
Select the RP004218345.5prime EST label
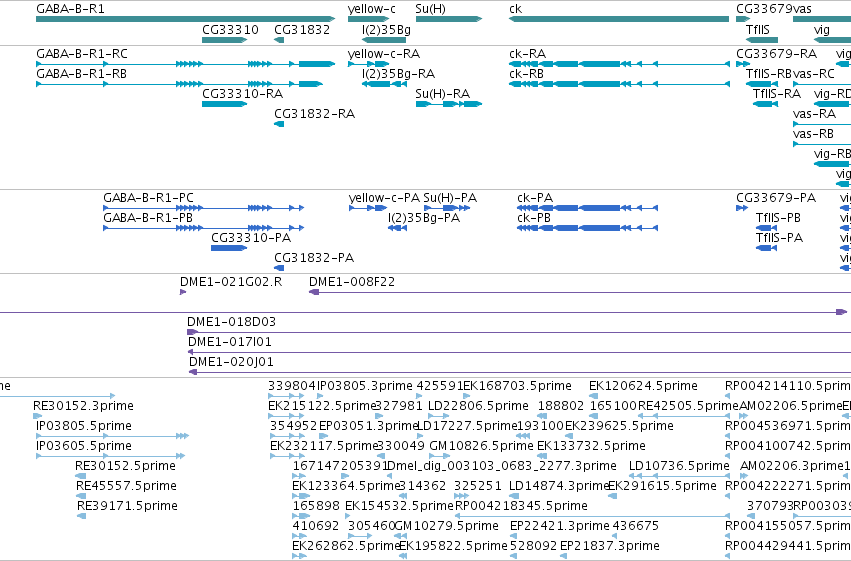click(x=521, y=507)
